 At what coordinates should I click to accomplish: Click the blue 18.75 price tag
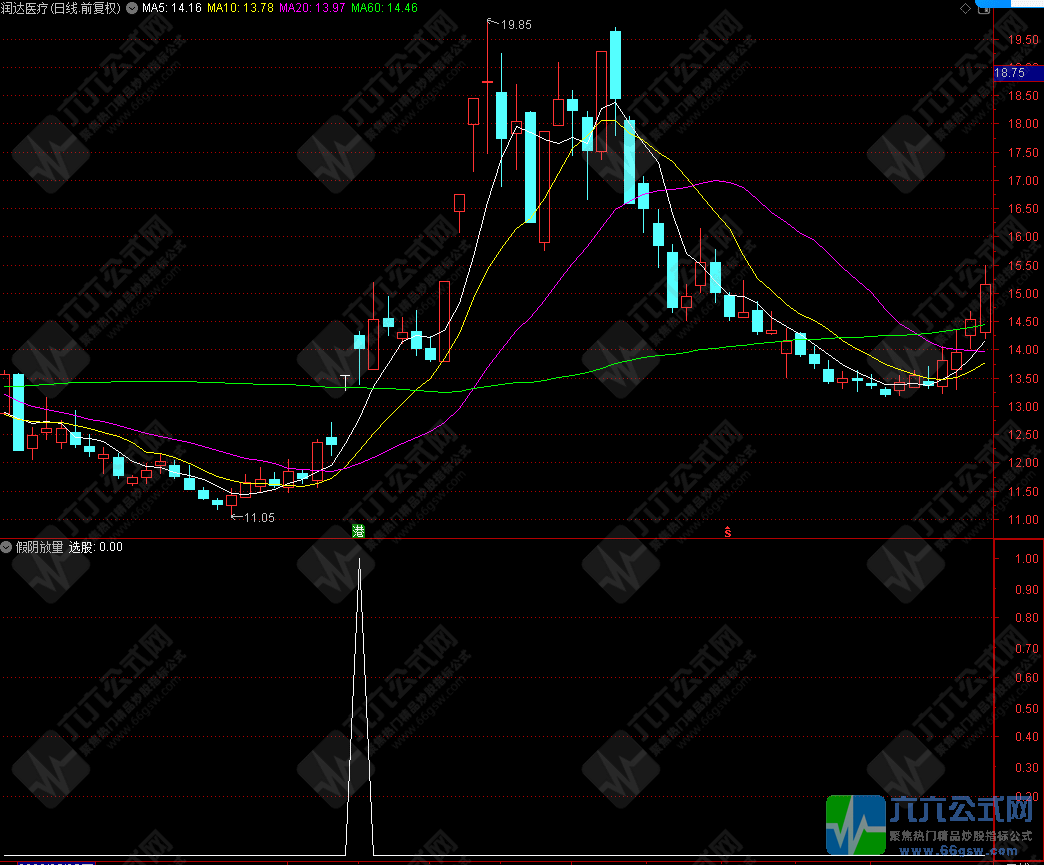click(1010, 73)
